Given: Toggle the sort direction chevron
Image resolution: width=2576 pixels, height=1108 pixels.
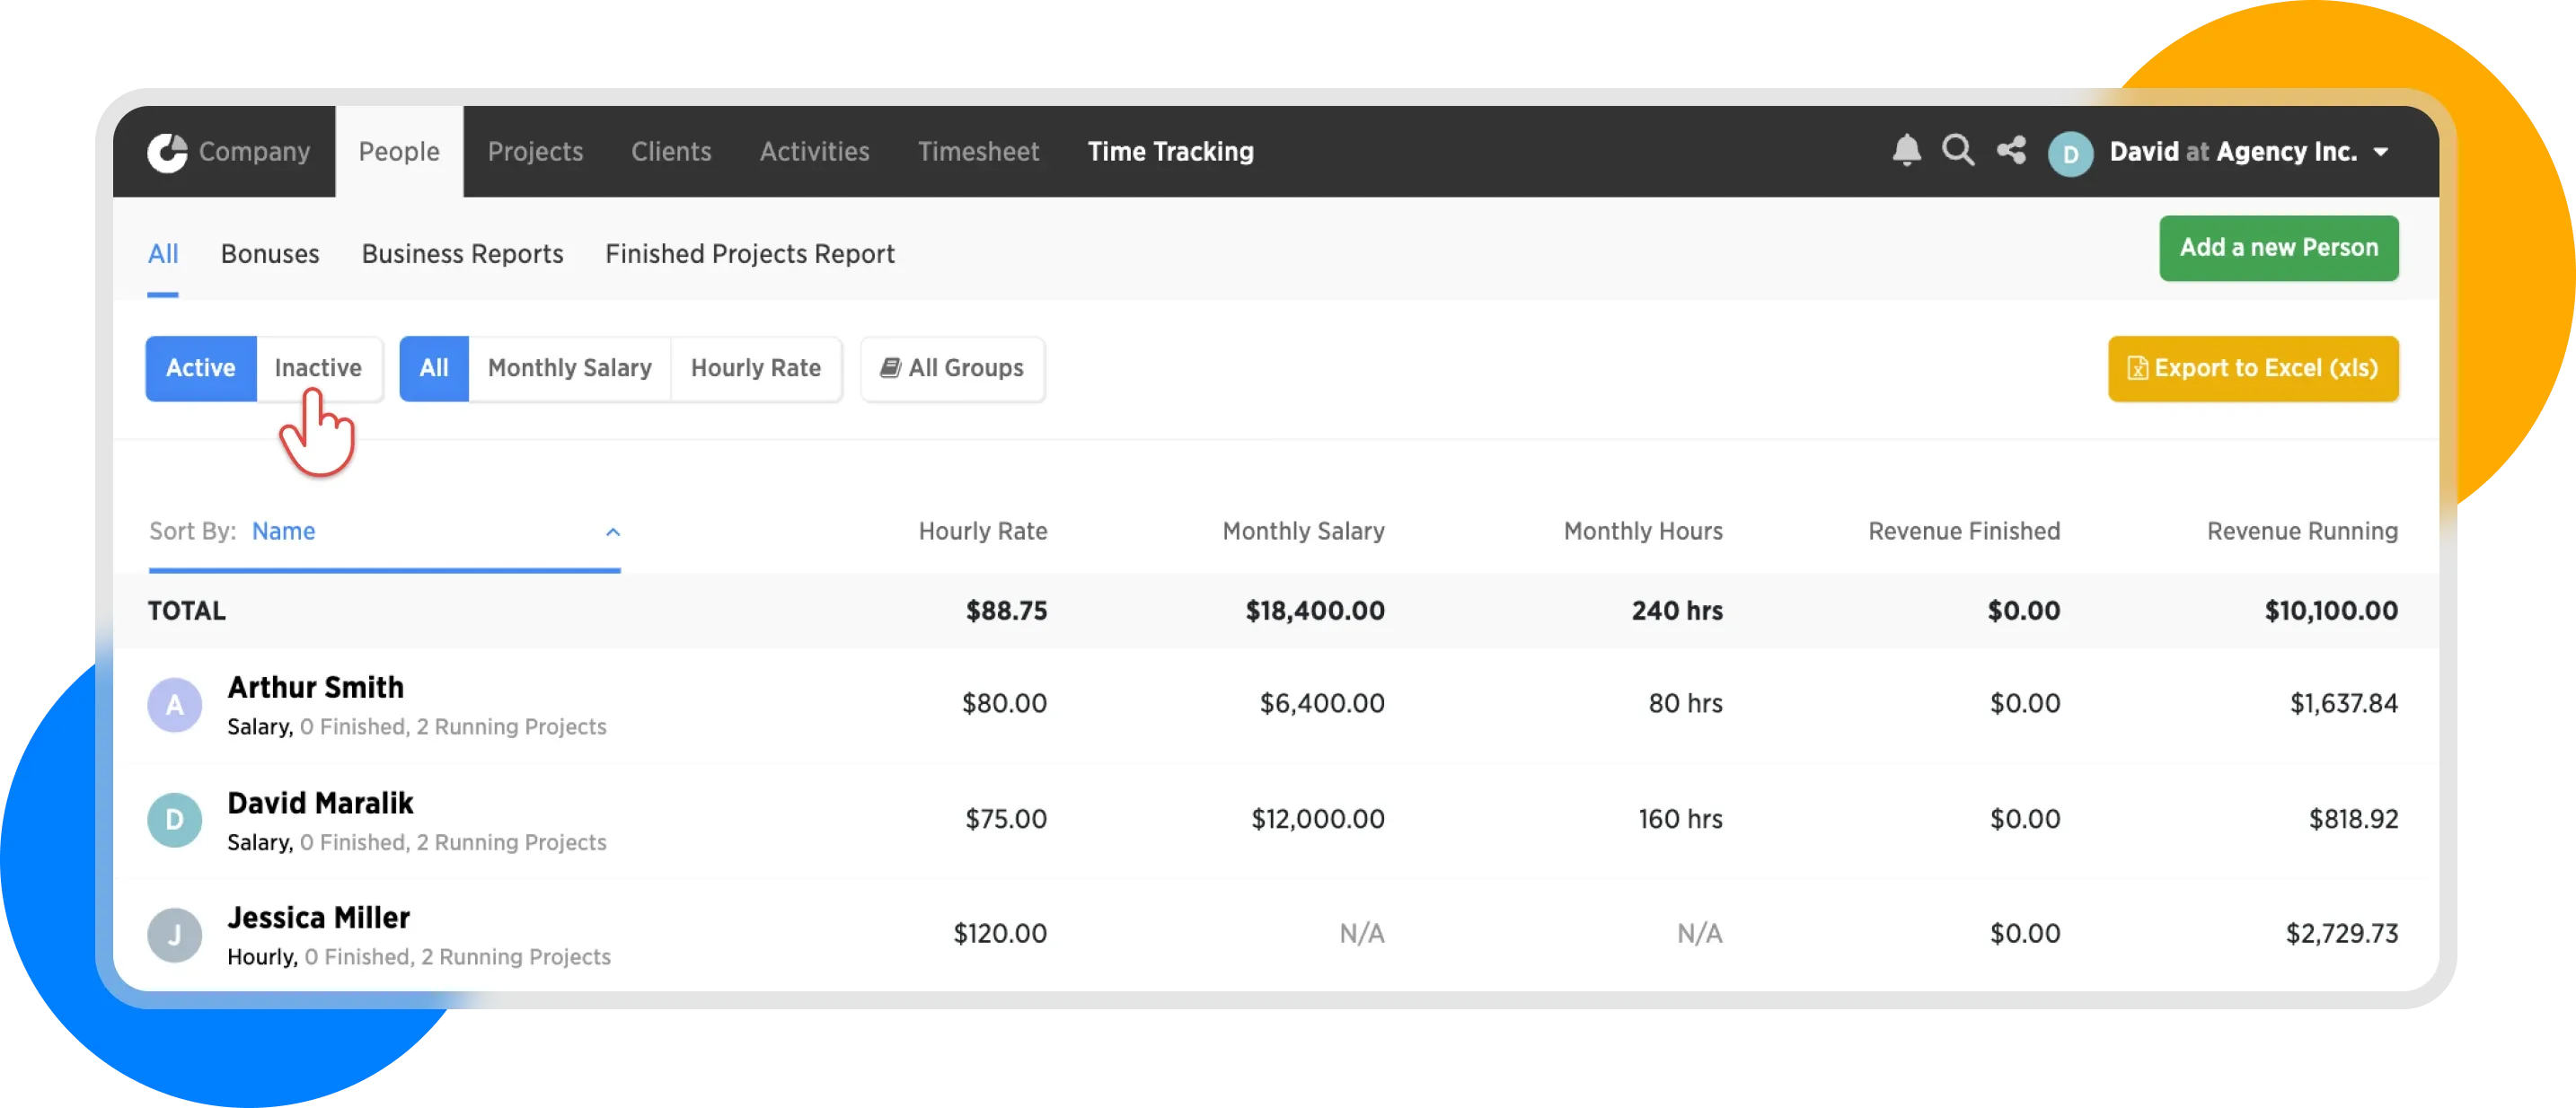Looking at the screenshot, I should point(613,532).
